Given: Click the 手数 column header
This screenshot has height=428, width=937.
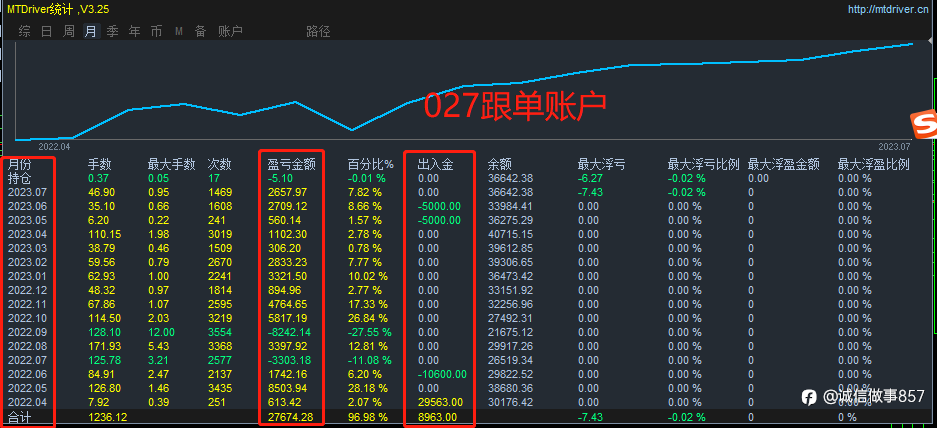Looking at the screenshot, I should point(100,164).
